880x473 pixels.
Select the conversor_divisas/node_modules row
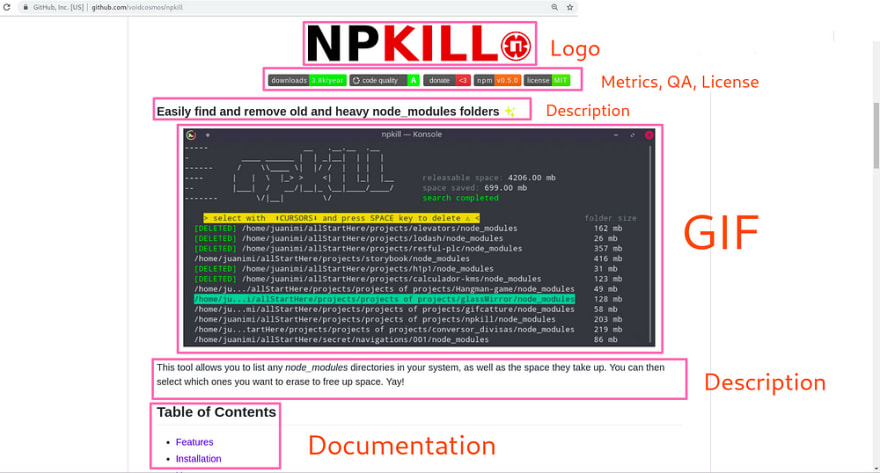click(384, 329)
